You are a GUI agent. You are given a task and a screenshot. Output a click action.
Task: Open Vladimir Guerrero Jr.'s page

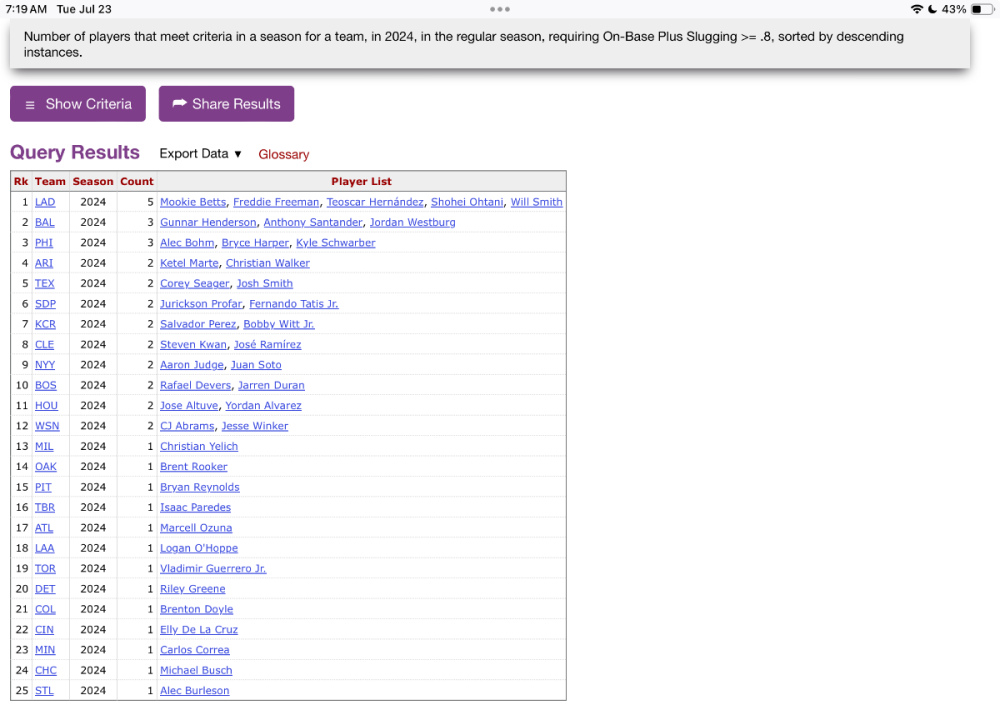[212, 568]
